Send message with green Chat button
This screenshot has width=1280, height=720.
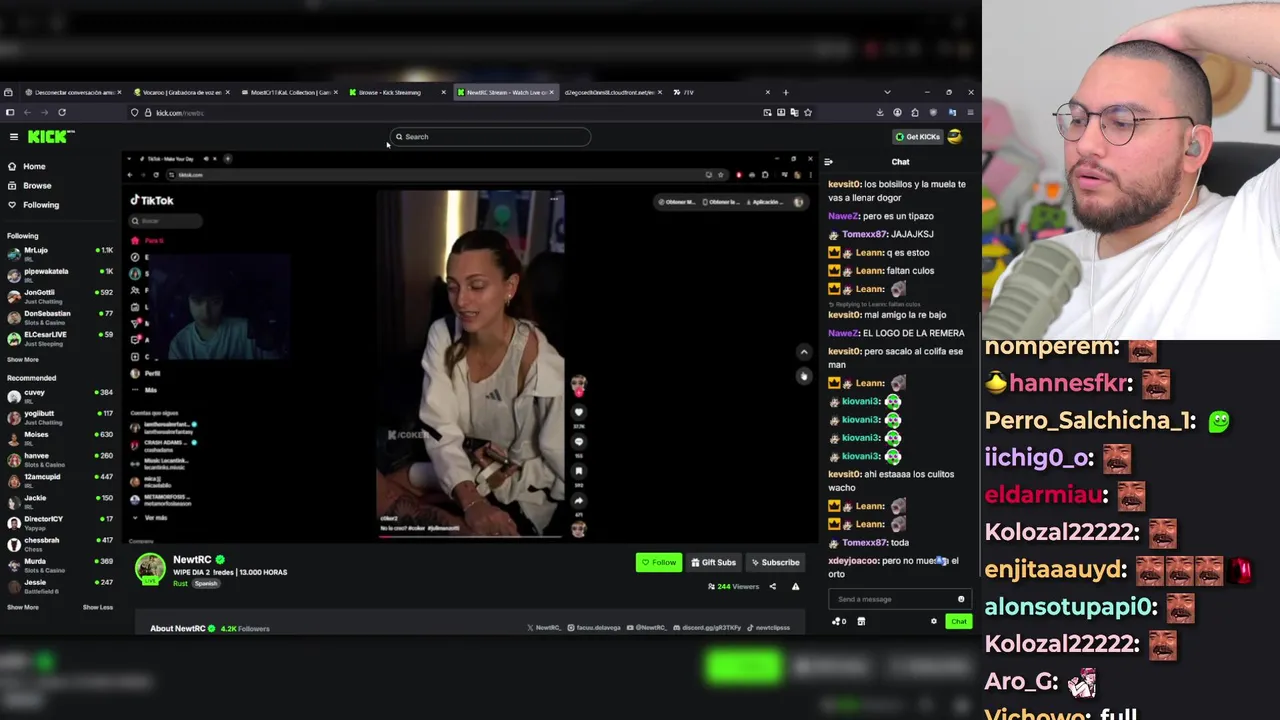pyautogui.click(x=958, y=622)
